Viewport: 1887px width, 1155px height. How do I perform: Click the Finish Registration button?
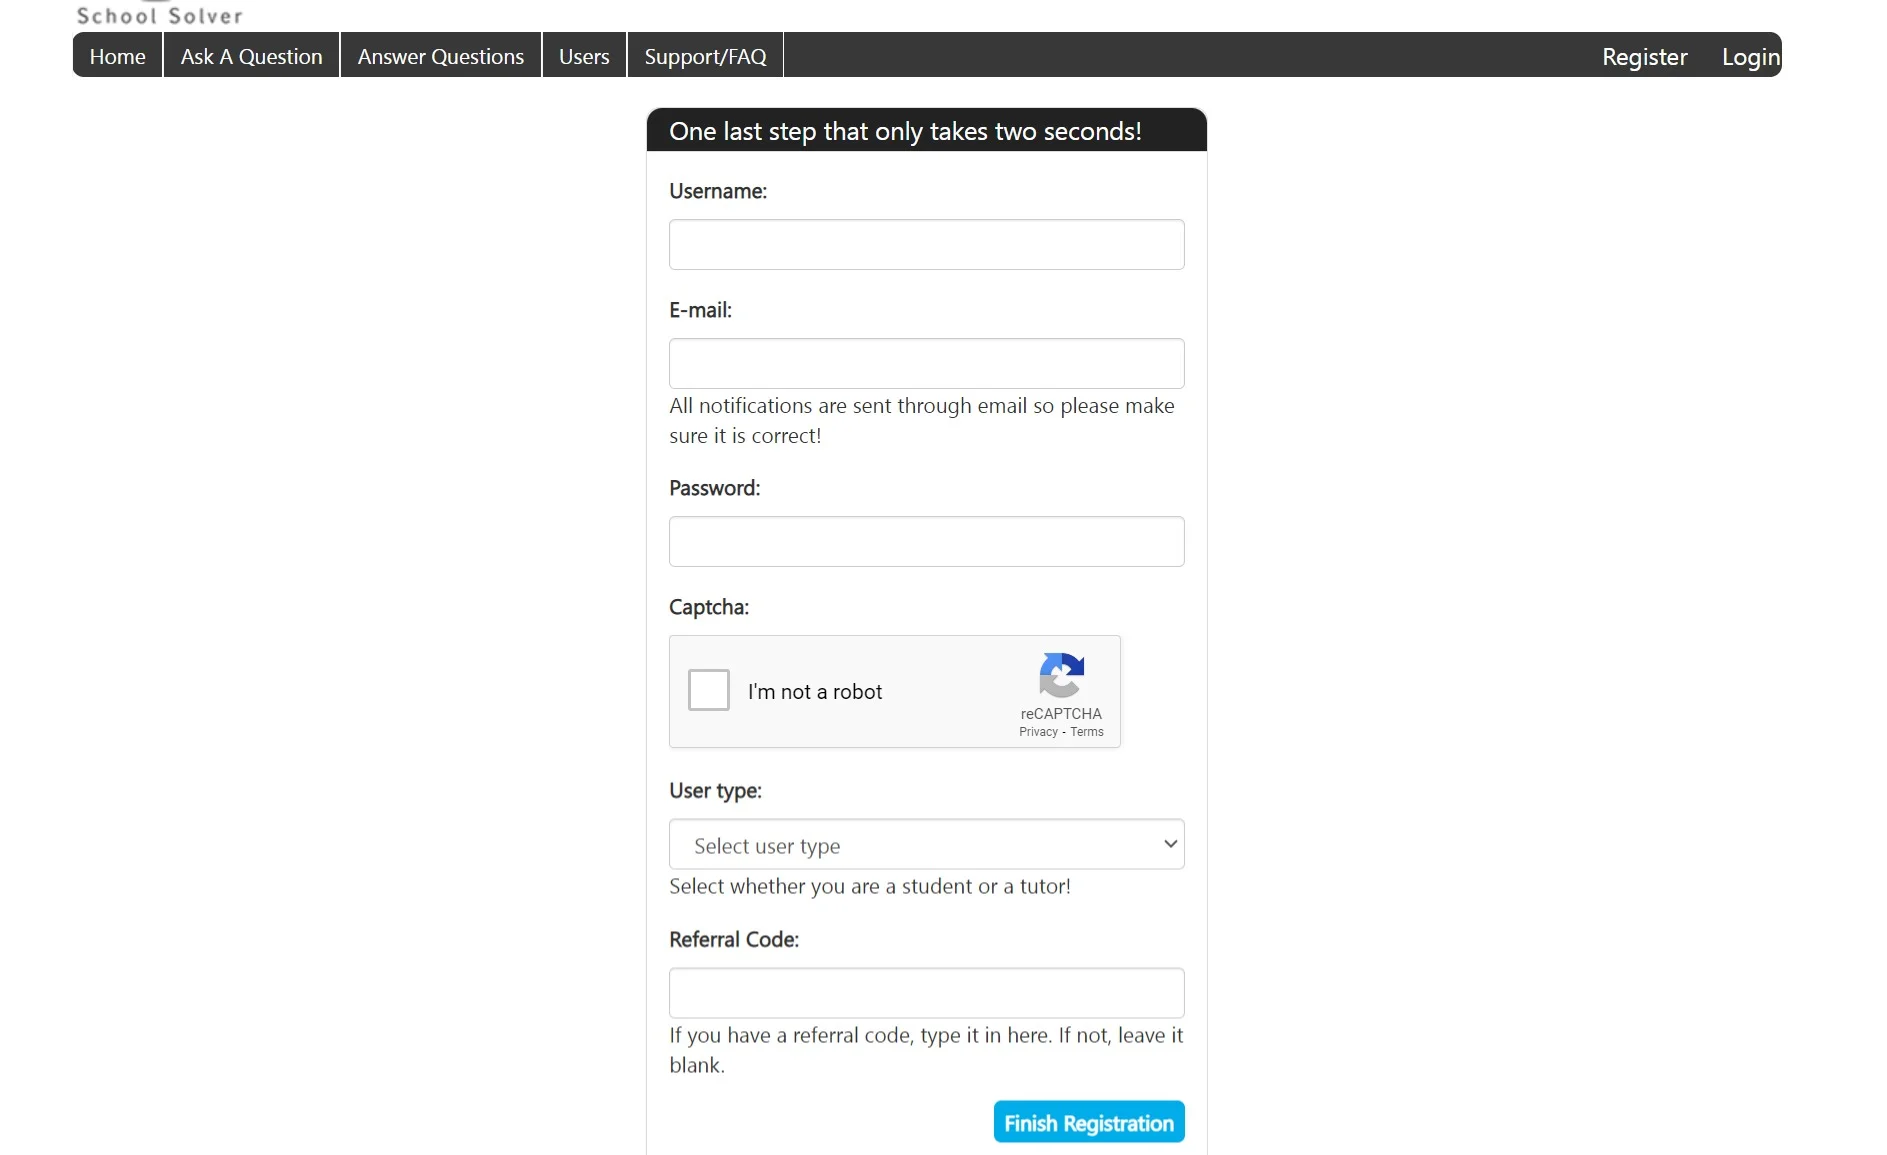1088,1122
